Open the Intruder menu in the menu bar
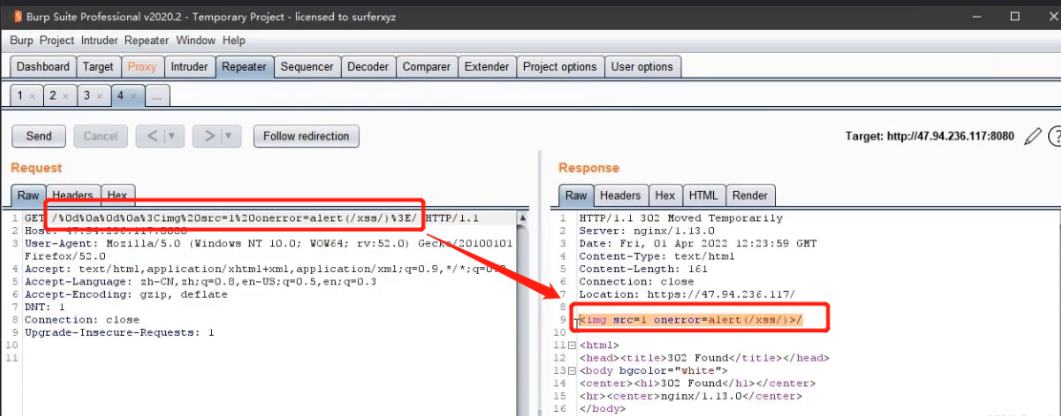Screen dimensions: 1061x416 click(99, 41)
